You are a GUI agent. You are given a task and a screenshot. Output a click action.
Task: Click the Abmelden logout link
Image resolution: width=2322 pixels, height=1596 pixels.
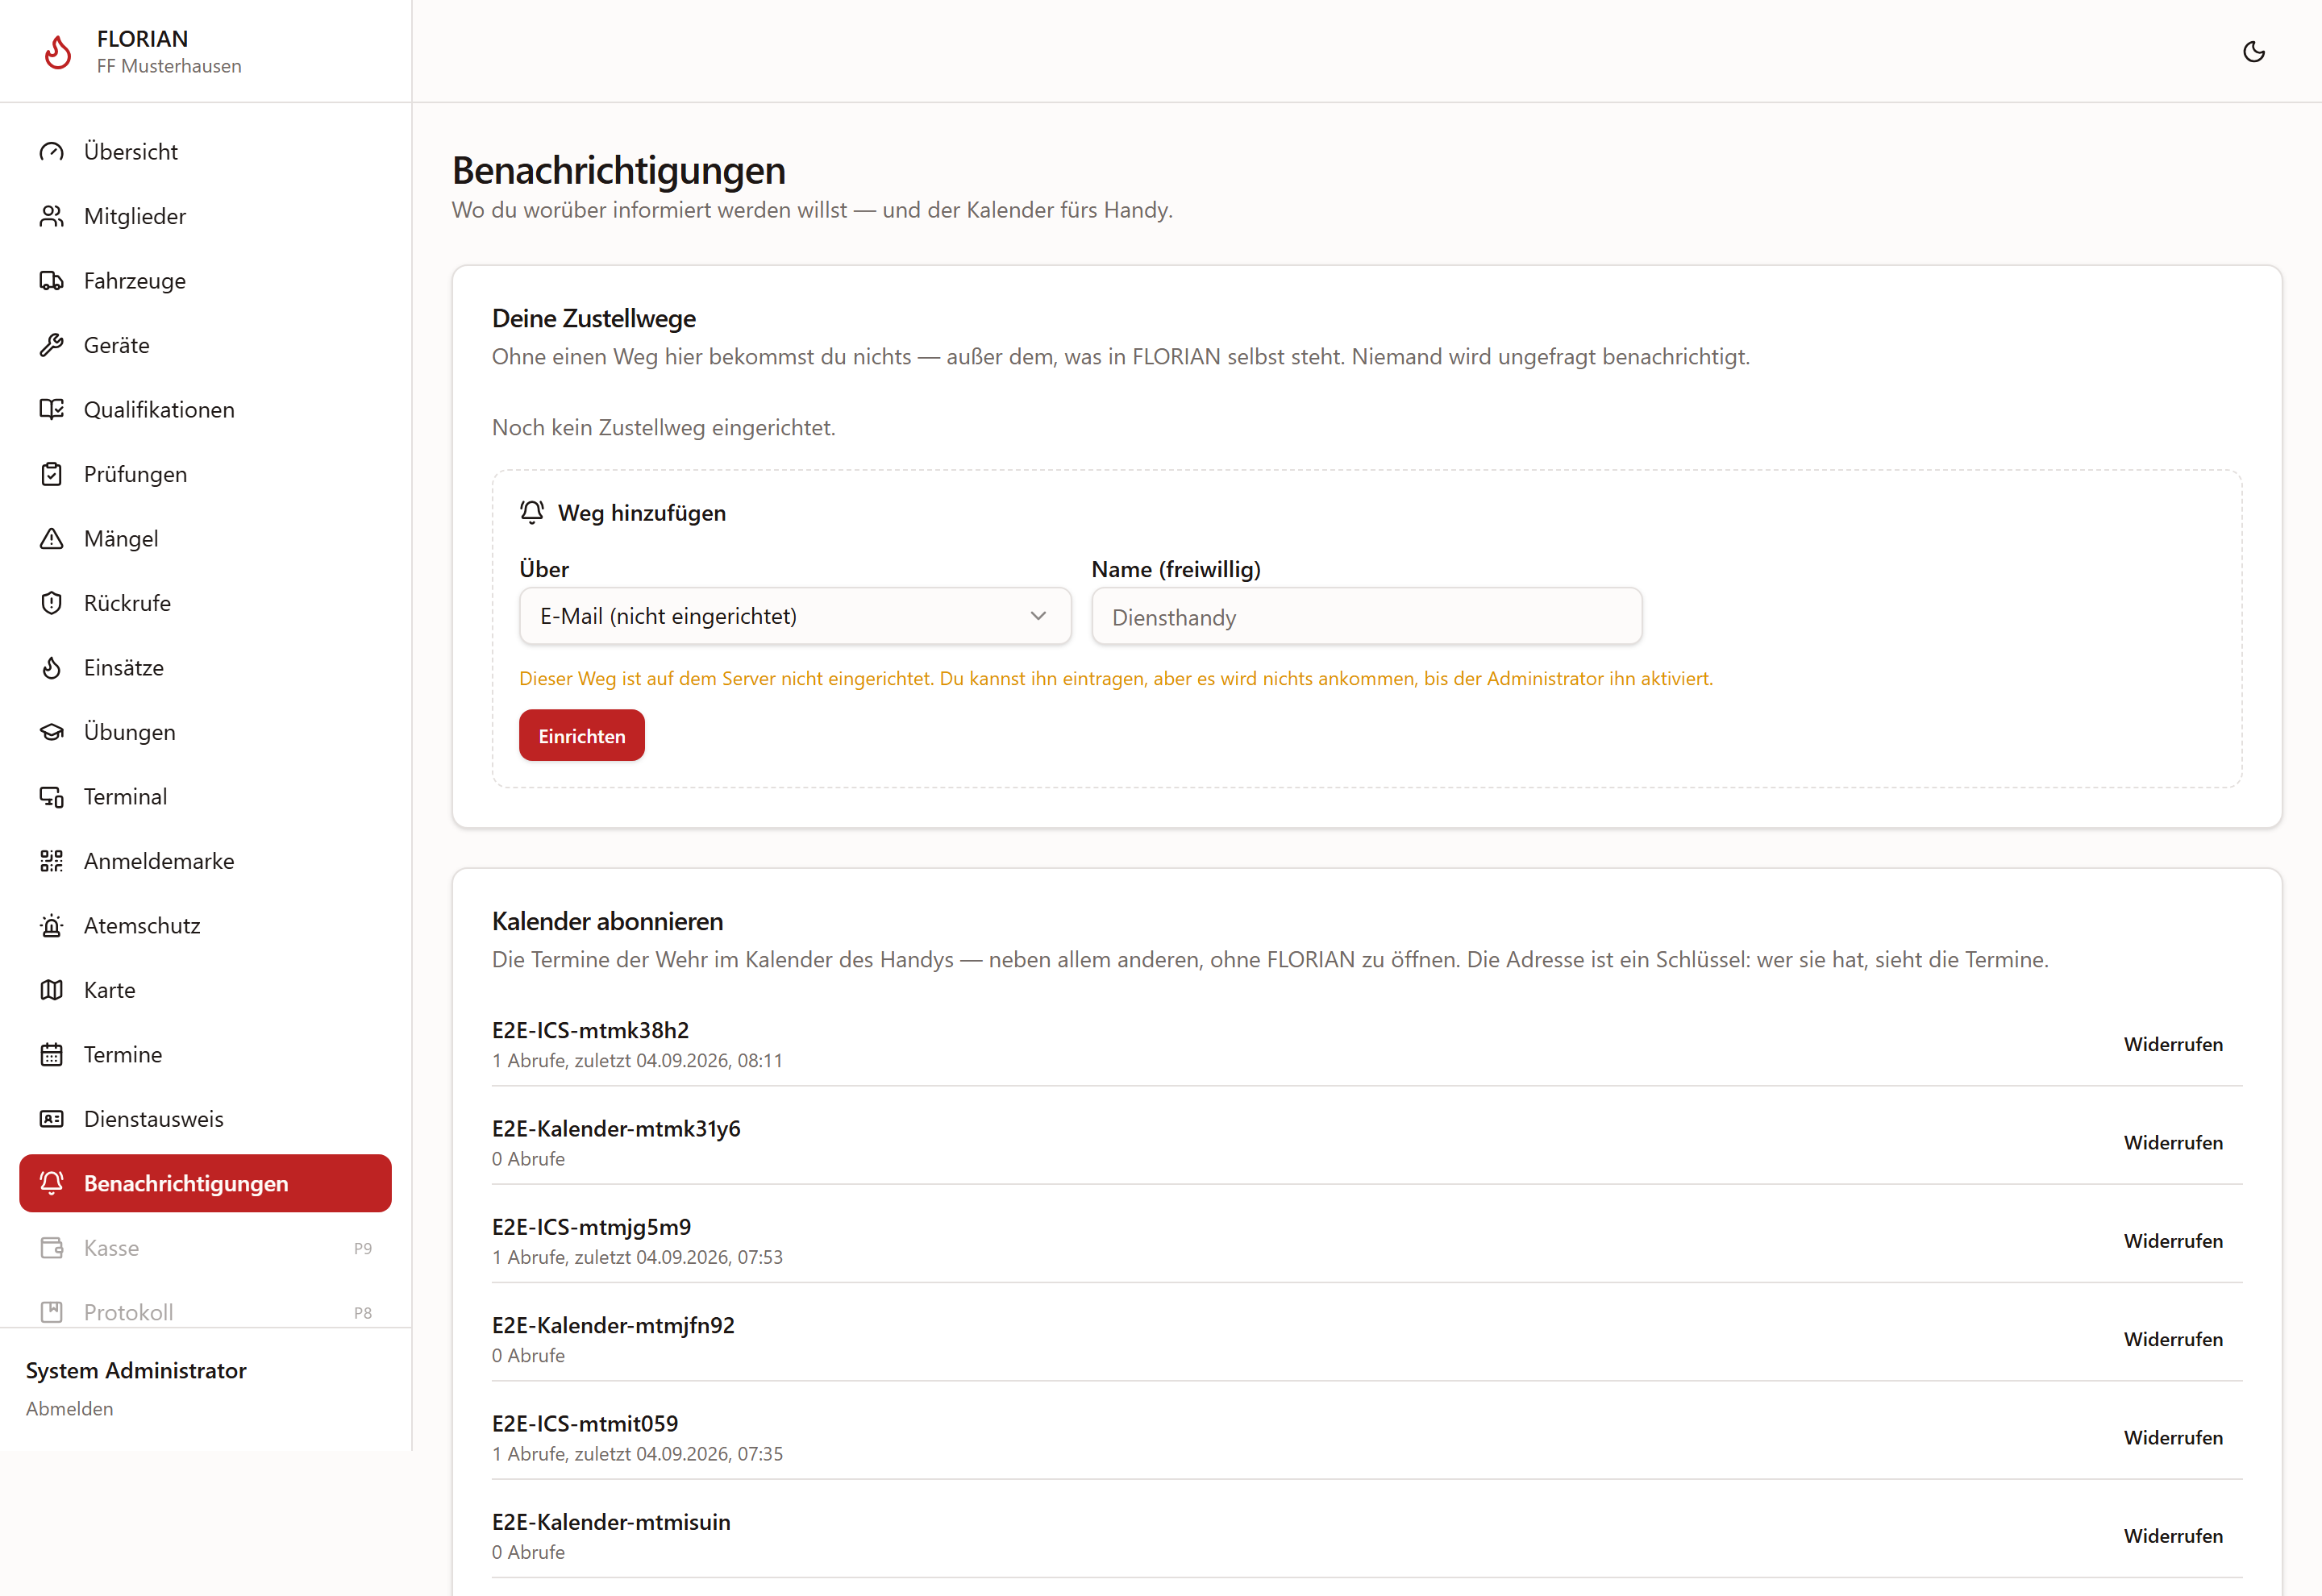(x=69, y=1409)
